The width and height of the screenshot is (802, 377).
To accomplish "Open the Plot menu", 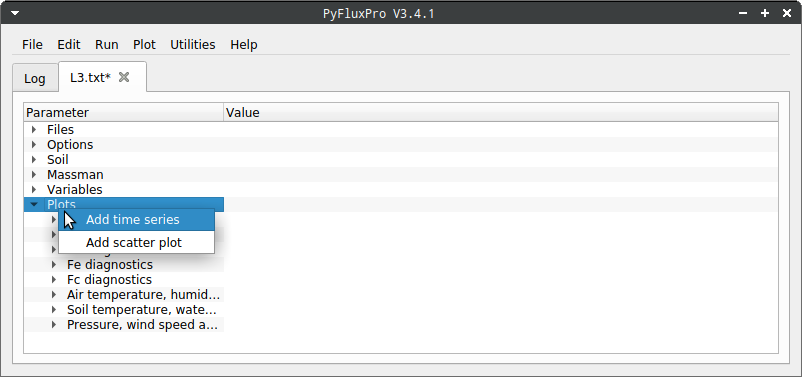I will [144, 45].
